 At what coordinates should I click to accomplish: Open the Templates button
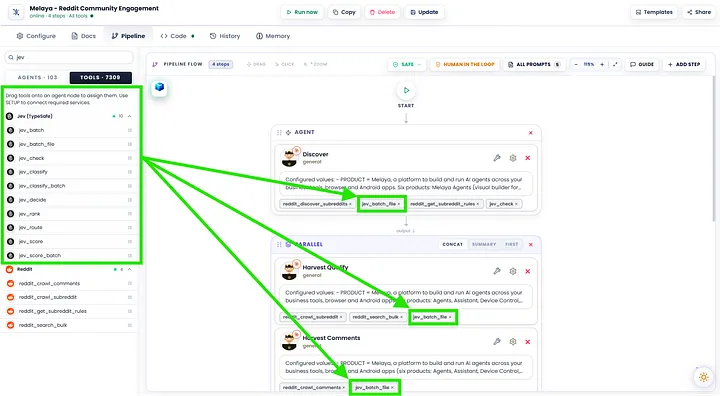pos(654,12)
